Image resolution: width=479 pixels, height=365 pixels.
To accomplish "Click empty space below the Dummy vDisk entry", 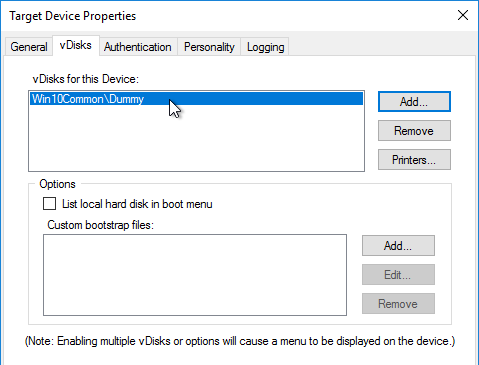I will click(x=196, y=138).
